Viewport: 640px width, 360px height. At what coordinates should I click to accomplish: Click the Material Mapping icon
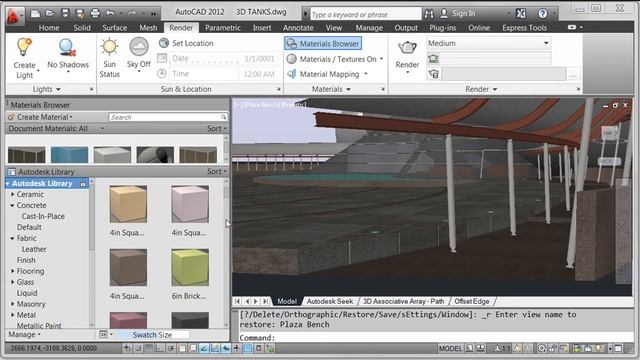(x=291, y=74)
